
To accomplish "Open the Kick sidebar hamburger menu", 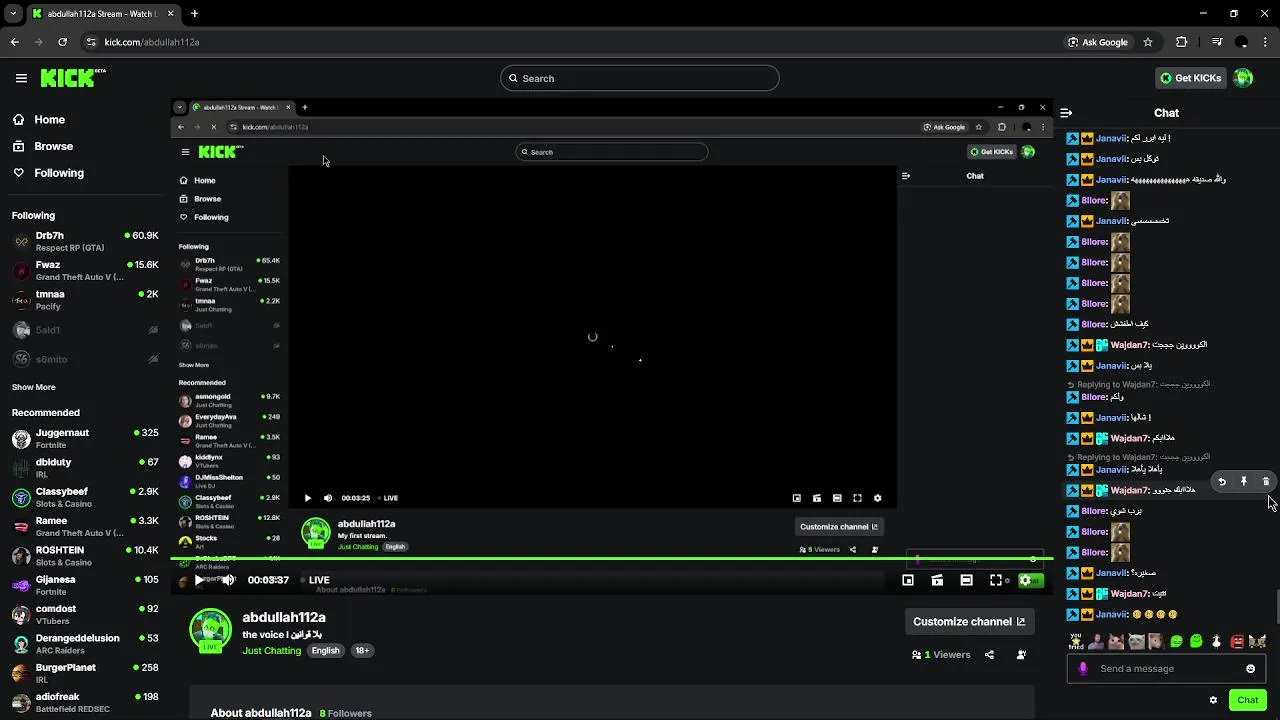I will [21, 78].
